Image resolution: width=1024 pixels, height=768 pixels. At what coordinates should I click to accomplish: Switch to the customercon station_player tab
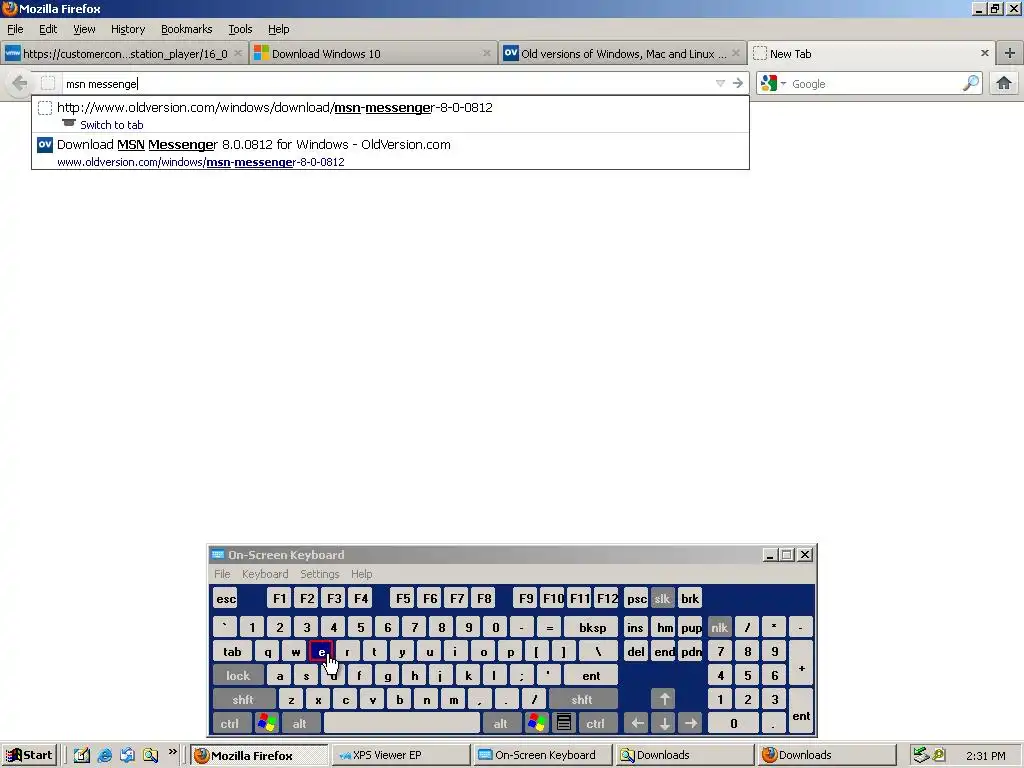click(x=124, y=54)
